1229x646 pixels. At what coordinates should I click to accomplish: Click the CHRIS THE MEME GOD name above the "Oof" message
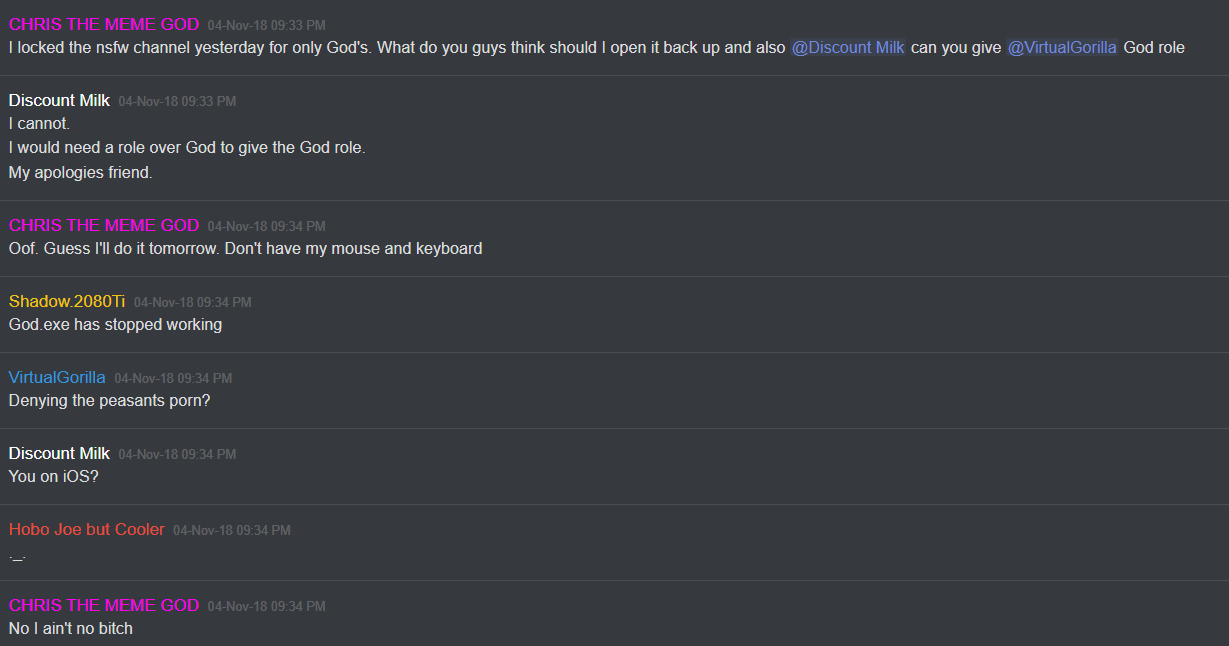(x=104, y=225)
